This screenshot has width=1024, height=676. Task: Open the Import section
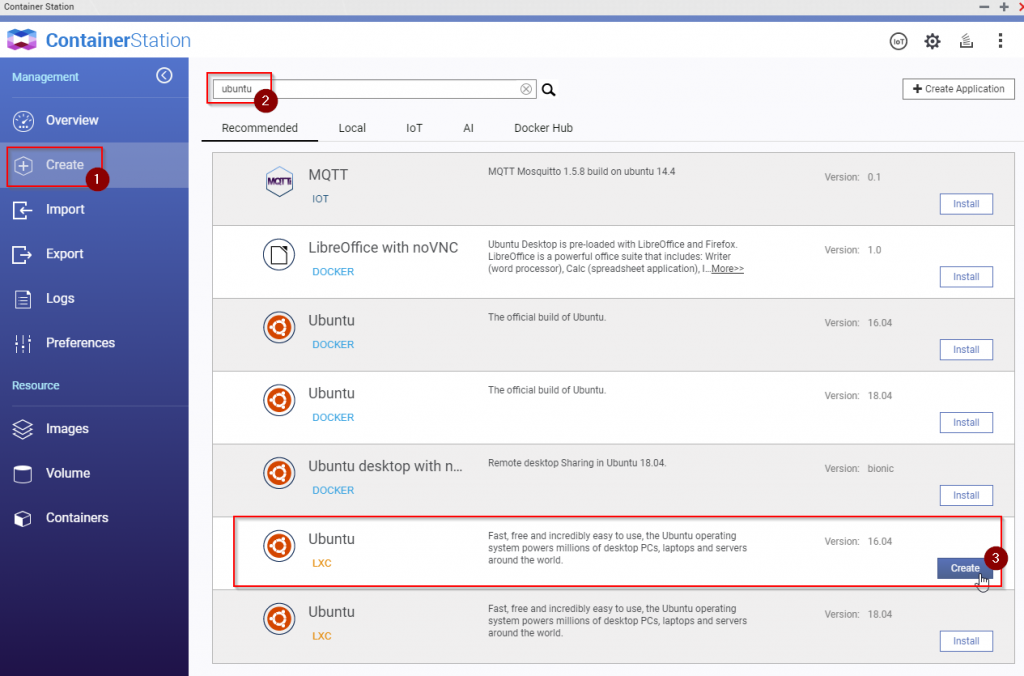[65, 209]
